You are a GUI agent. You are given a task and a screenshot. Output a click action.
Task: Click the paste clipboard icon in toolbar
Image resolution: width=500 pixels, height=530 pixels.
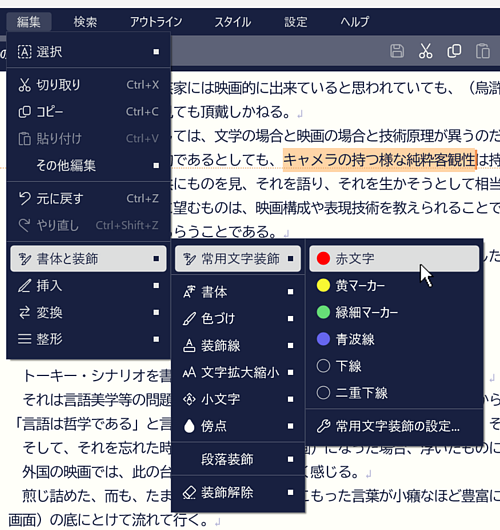482,51
